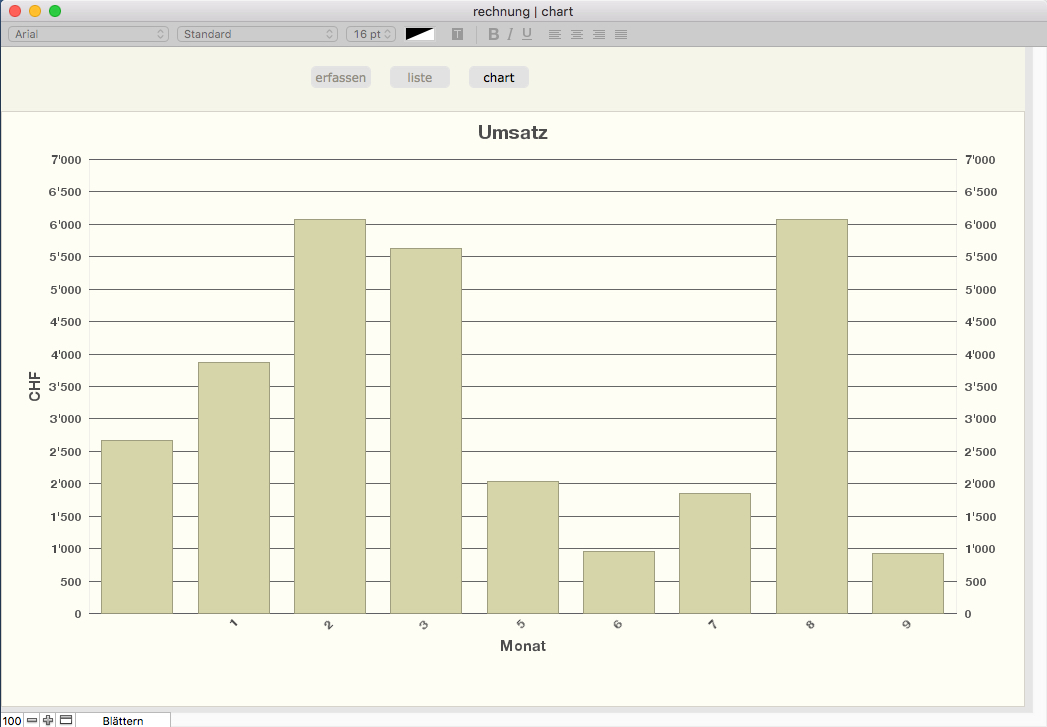Toggle italic text formatting
This screenshot has width=1047, height=727.
pyautogui.click(x=510, y=34)
